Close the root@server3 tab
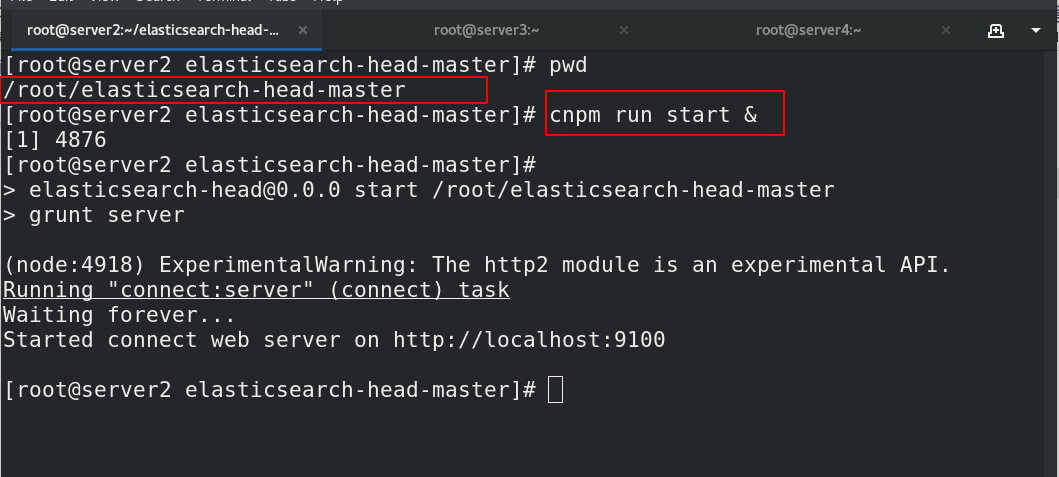Screen dimensions: 1059x477 (624, 30)
